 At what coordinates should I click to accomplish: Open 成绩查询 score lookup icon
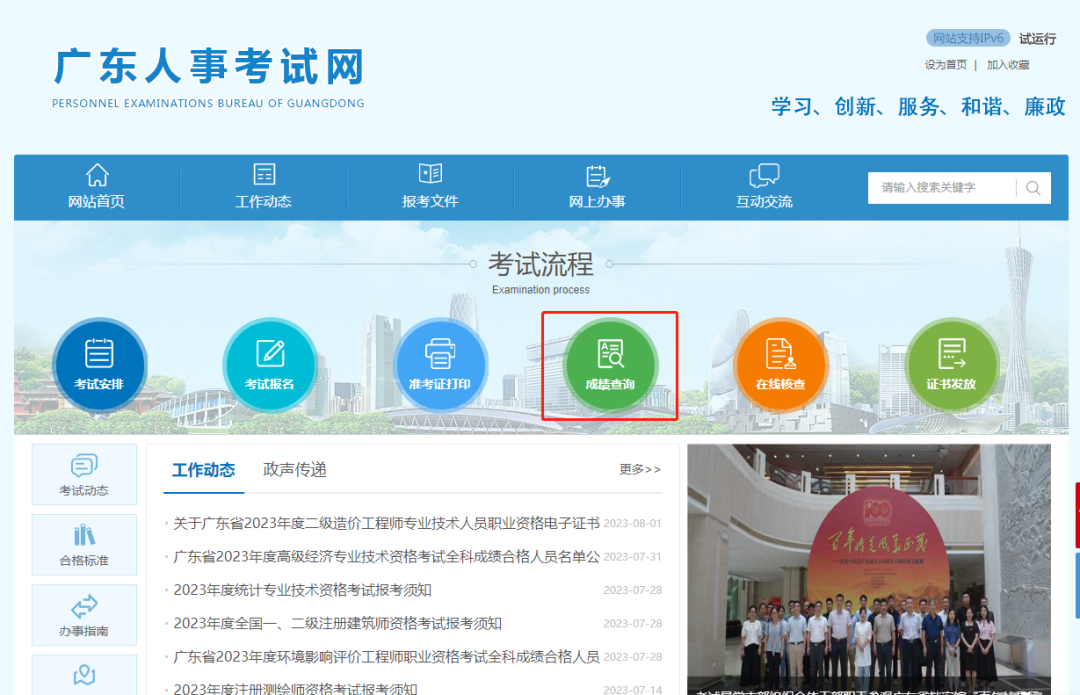(610, 364)
